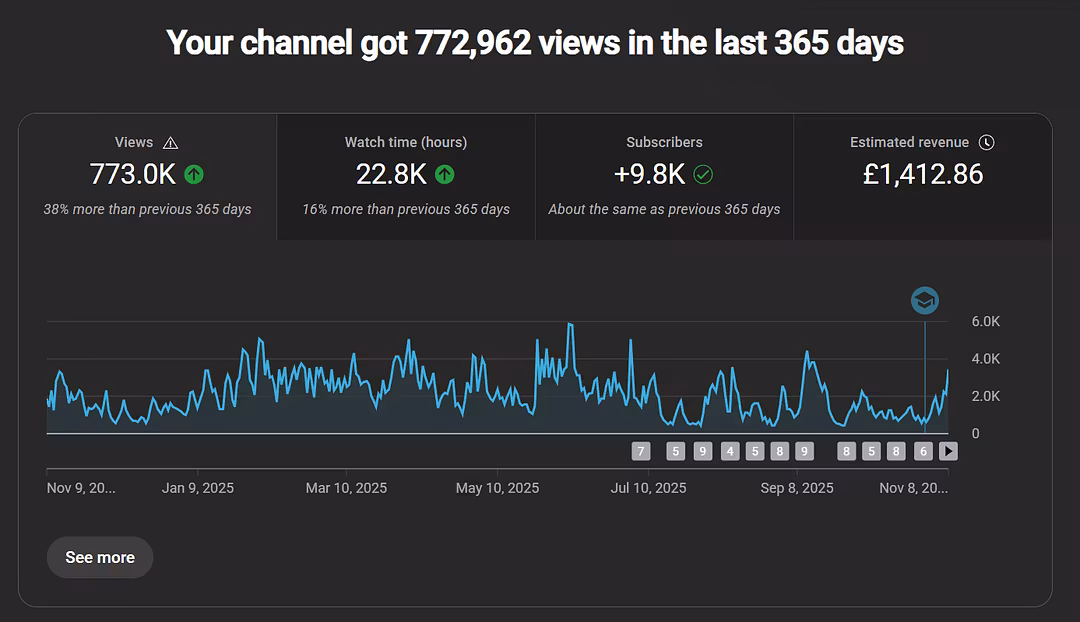Open the video marker labeled 7

click(x=641, y=451)
